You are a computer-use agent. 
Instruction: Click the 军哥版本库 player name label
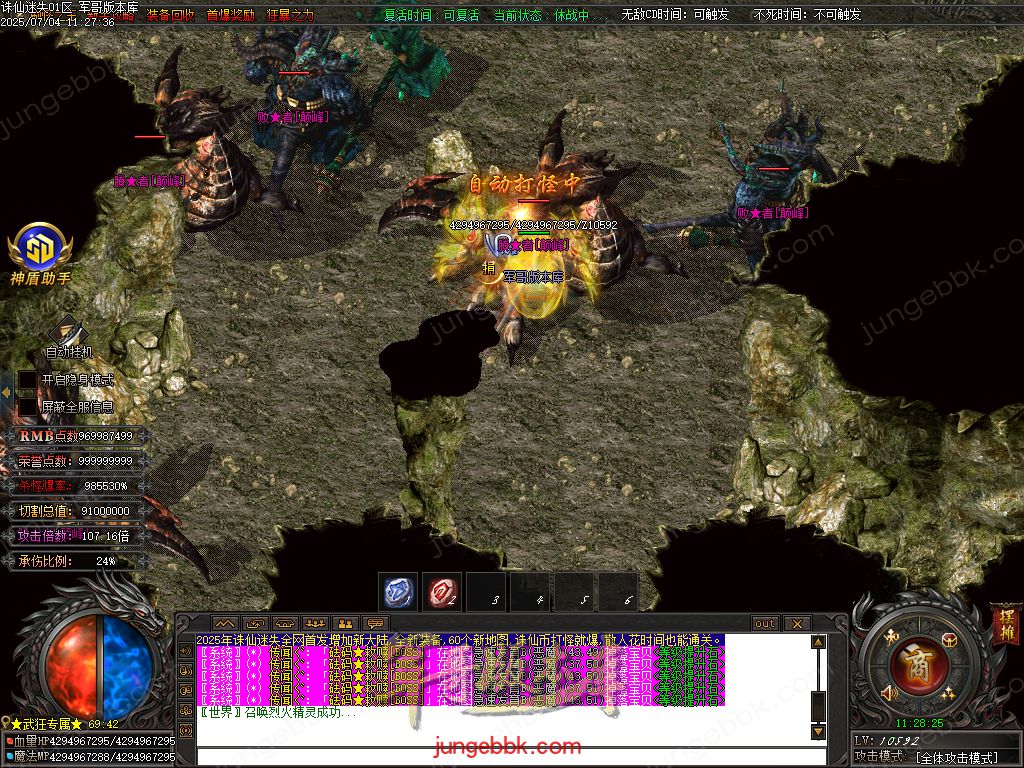(x=533, y=277)
